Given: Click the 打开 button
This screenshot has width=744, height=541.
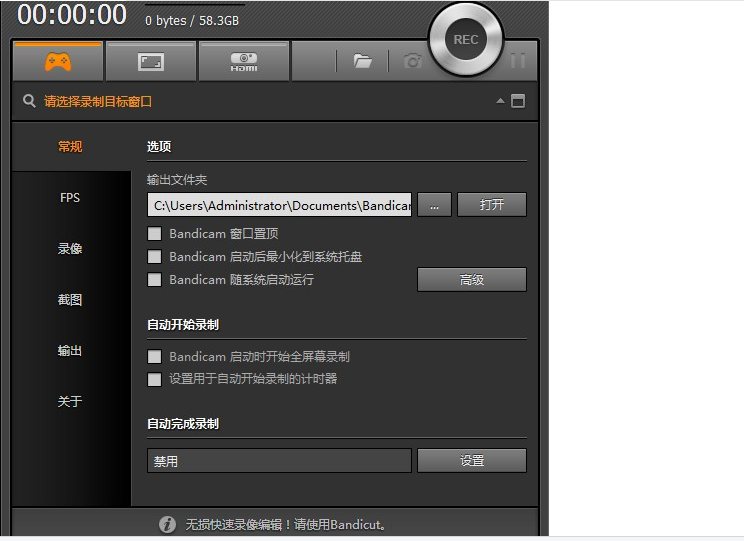Looking at the screenshot, I should (492, 205).
